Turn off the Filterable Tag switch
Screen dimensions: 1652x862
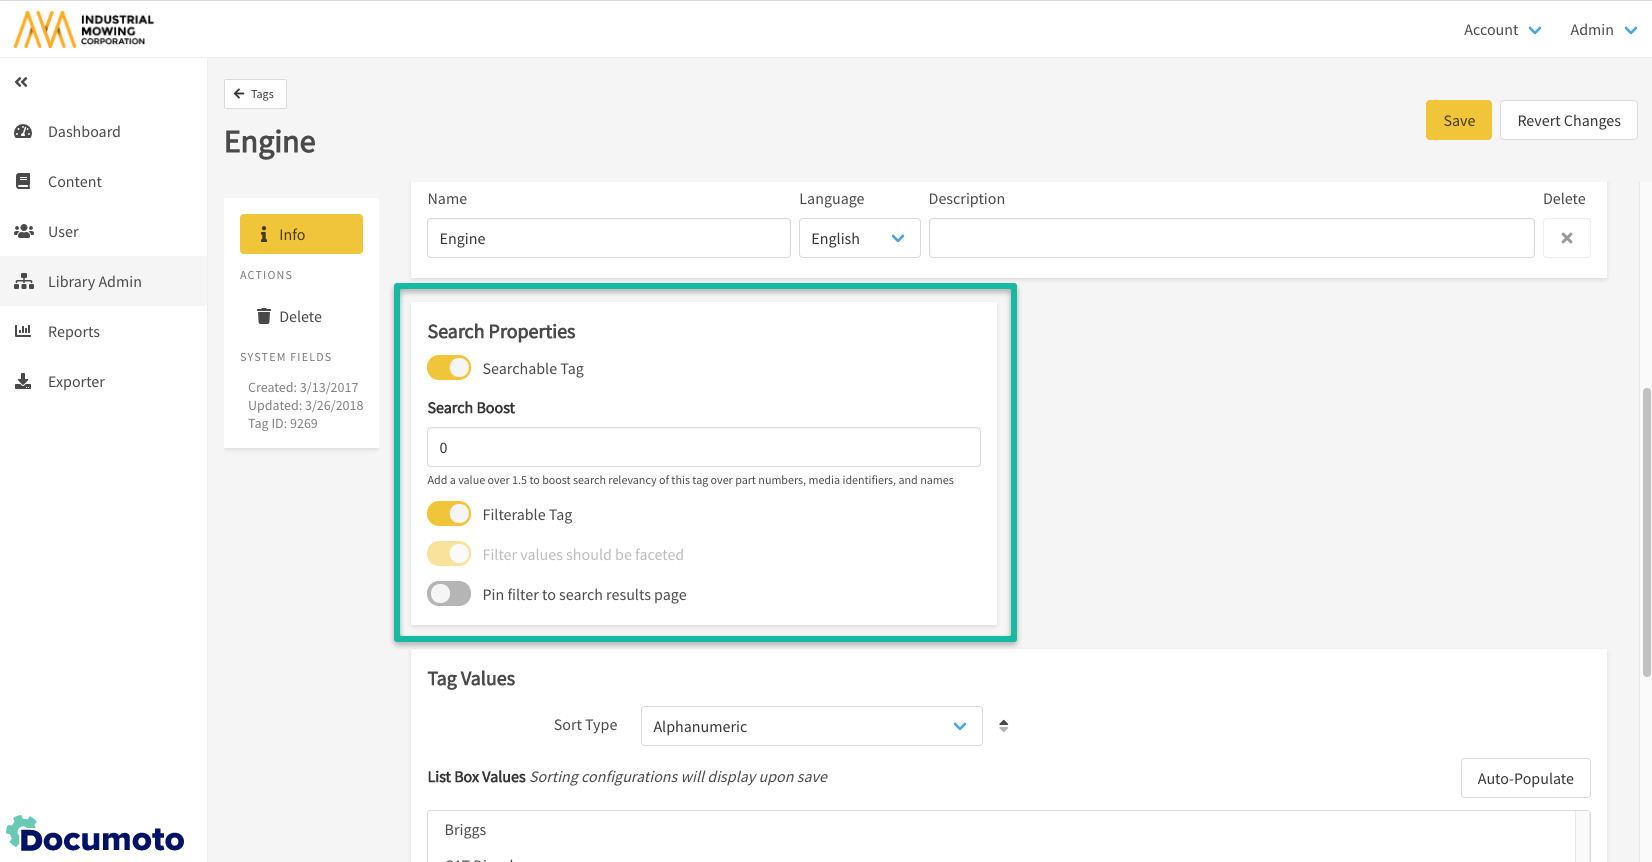point(449,514)
